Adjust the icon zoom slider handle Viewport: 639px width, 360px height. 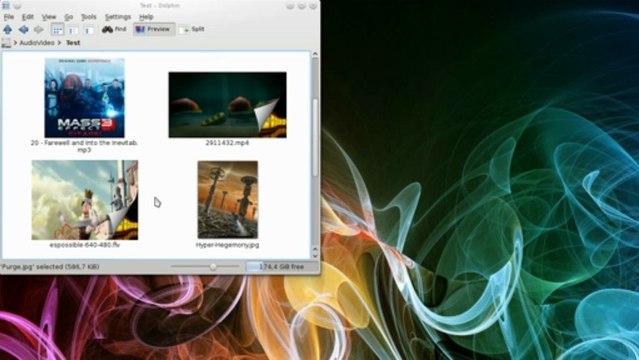point(213,267)
